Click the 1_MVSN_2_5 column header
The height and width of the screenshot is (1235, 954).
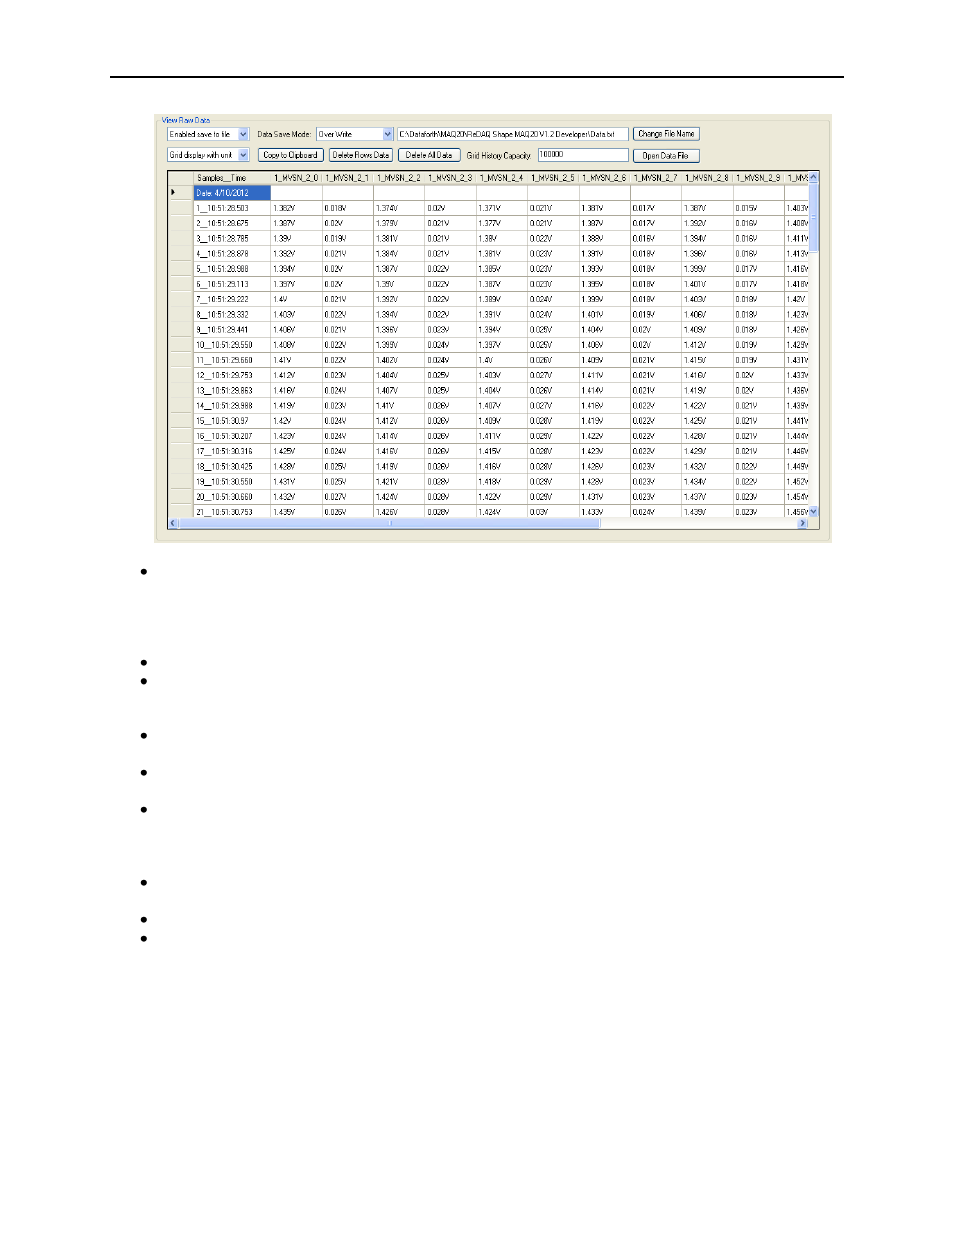pyautogui.click(x=553, y=178)
